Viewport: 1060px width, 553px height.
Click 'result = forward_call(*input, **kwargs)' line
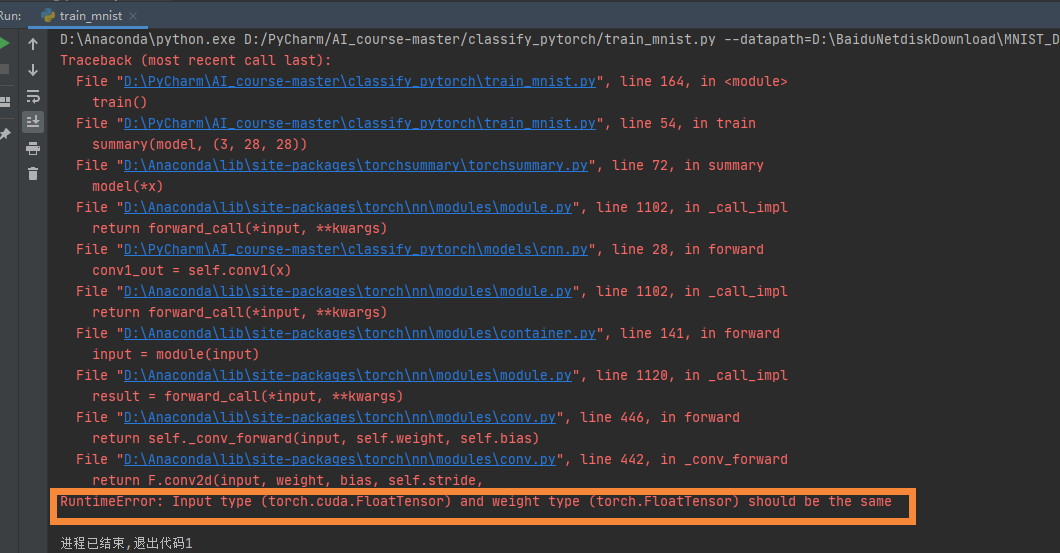pyautogui.click(x=247, y=395)
